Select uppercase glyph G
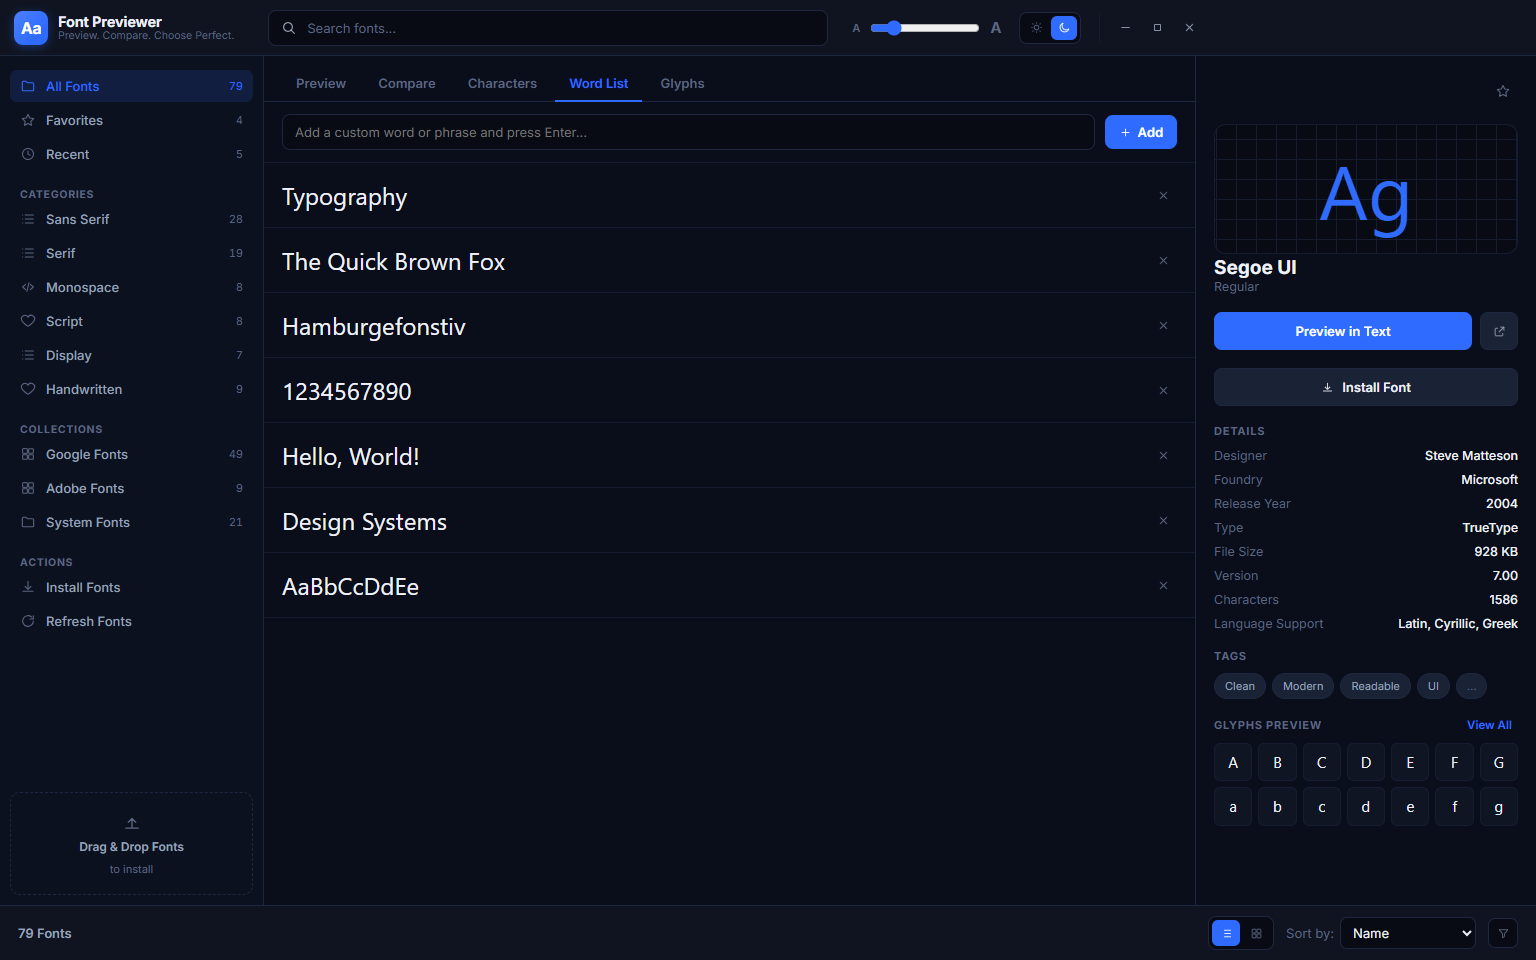Screen dimensions: 1536x960 (x=1499, y=762)
